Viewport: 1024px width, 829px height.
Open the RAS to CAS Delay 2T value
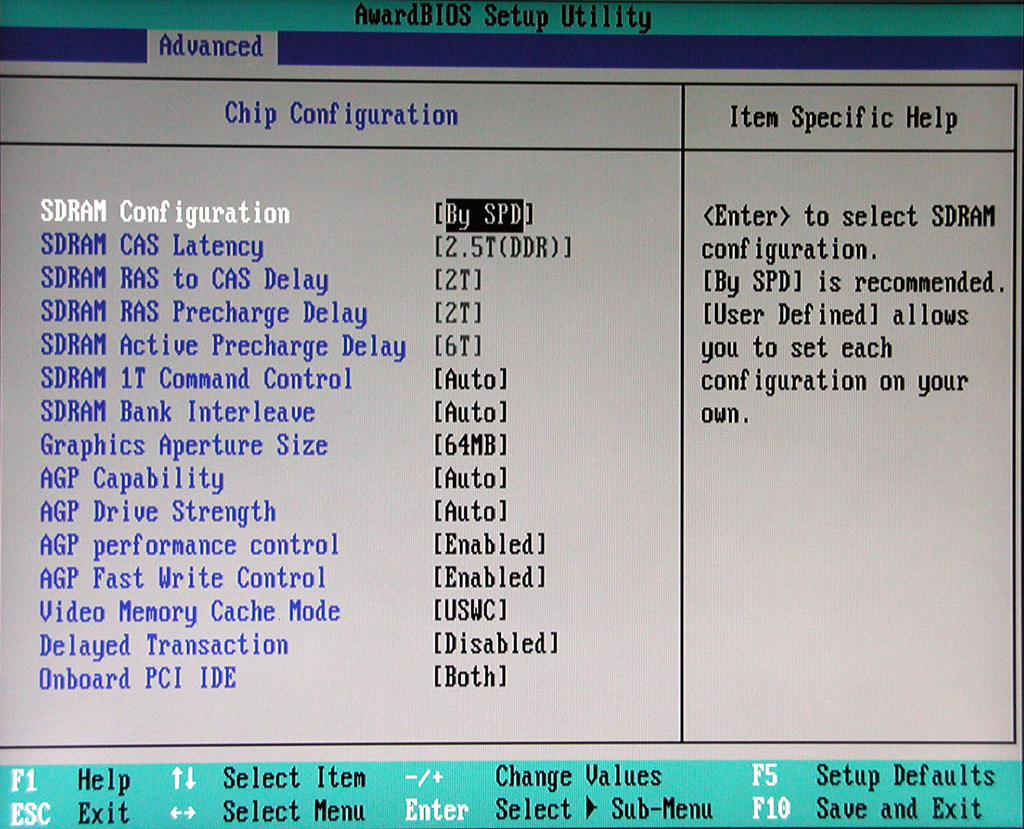458,280
